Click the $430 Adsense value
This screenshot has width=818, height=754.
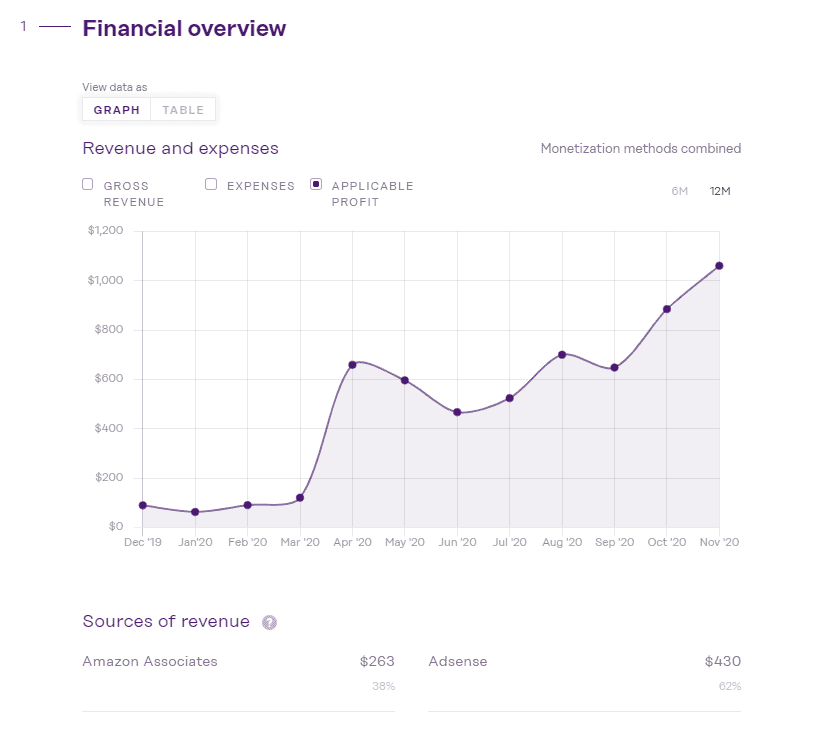[723, 661]
